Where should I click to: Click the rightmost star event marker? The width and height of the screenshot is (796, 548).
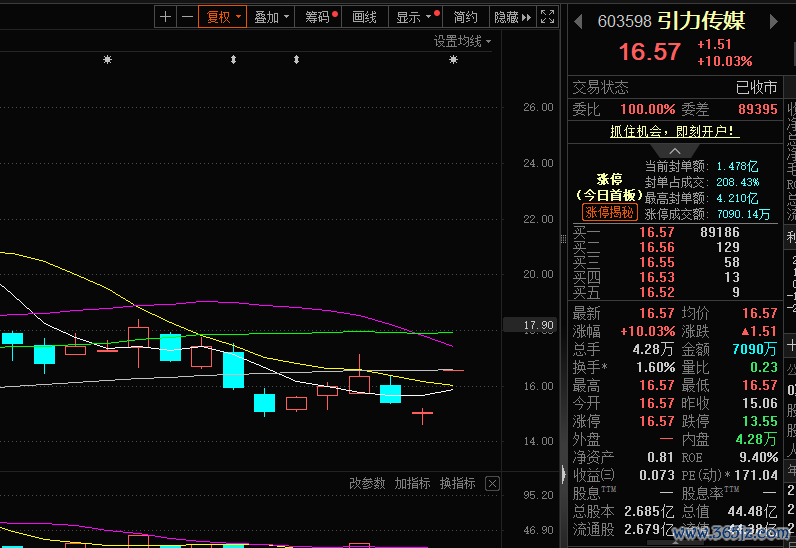click(x=453, y=60)
